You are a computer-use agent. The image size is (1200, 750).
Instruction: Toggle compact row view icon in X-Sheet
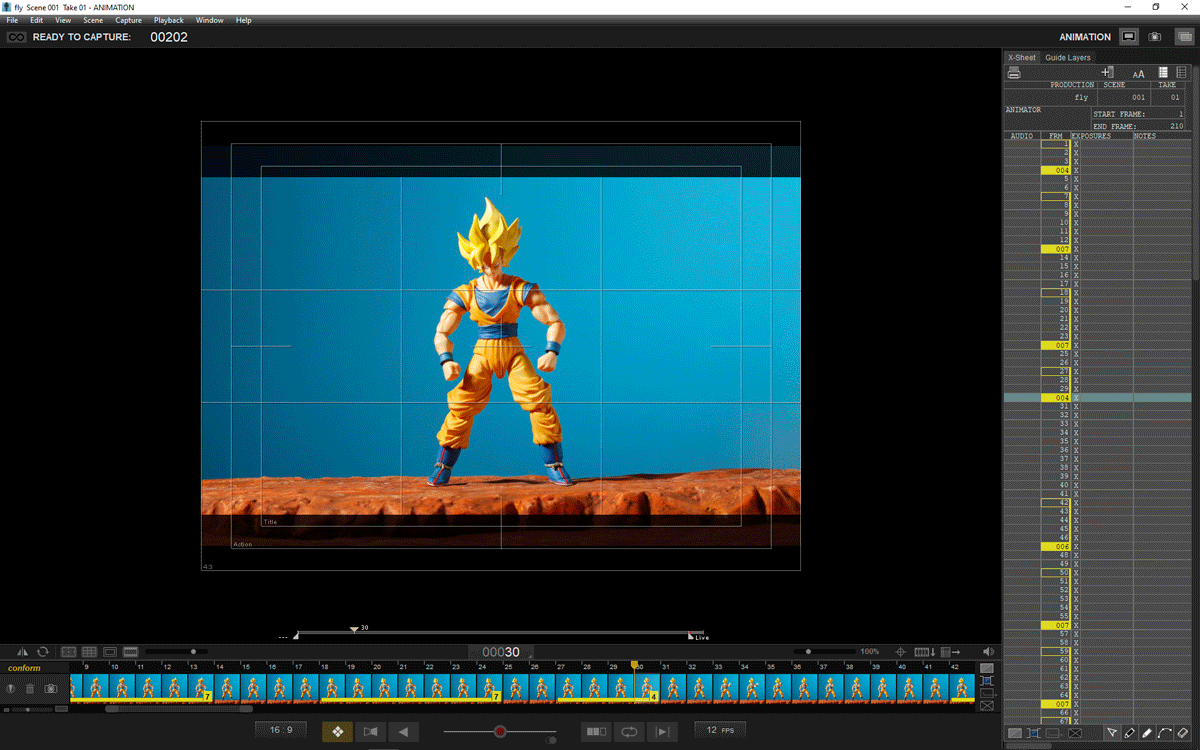[1163, 73]
